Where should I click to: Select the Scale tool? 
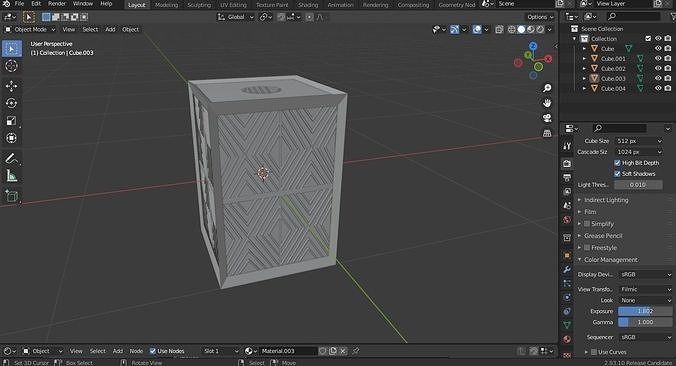click(x=12, y=121)
